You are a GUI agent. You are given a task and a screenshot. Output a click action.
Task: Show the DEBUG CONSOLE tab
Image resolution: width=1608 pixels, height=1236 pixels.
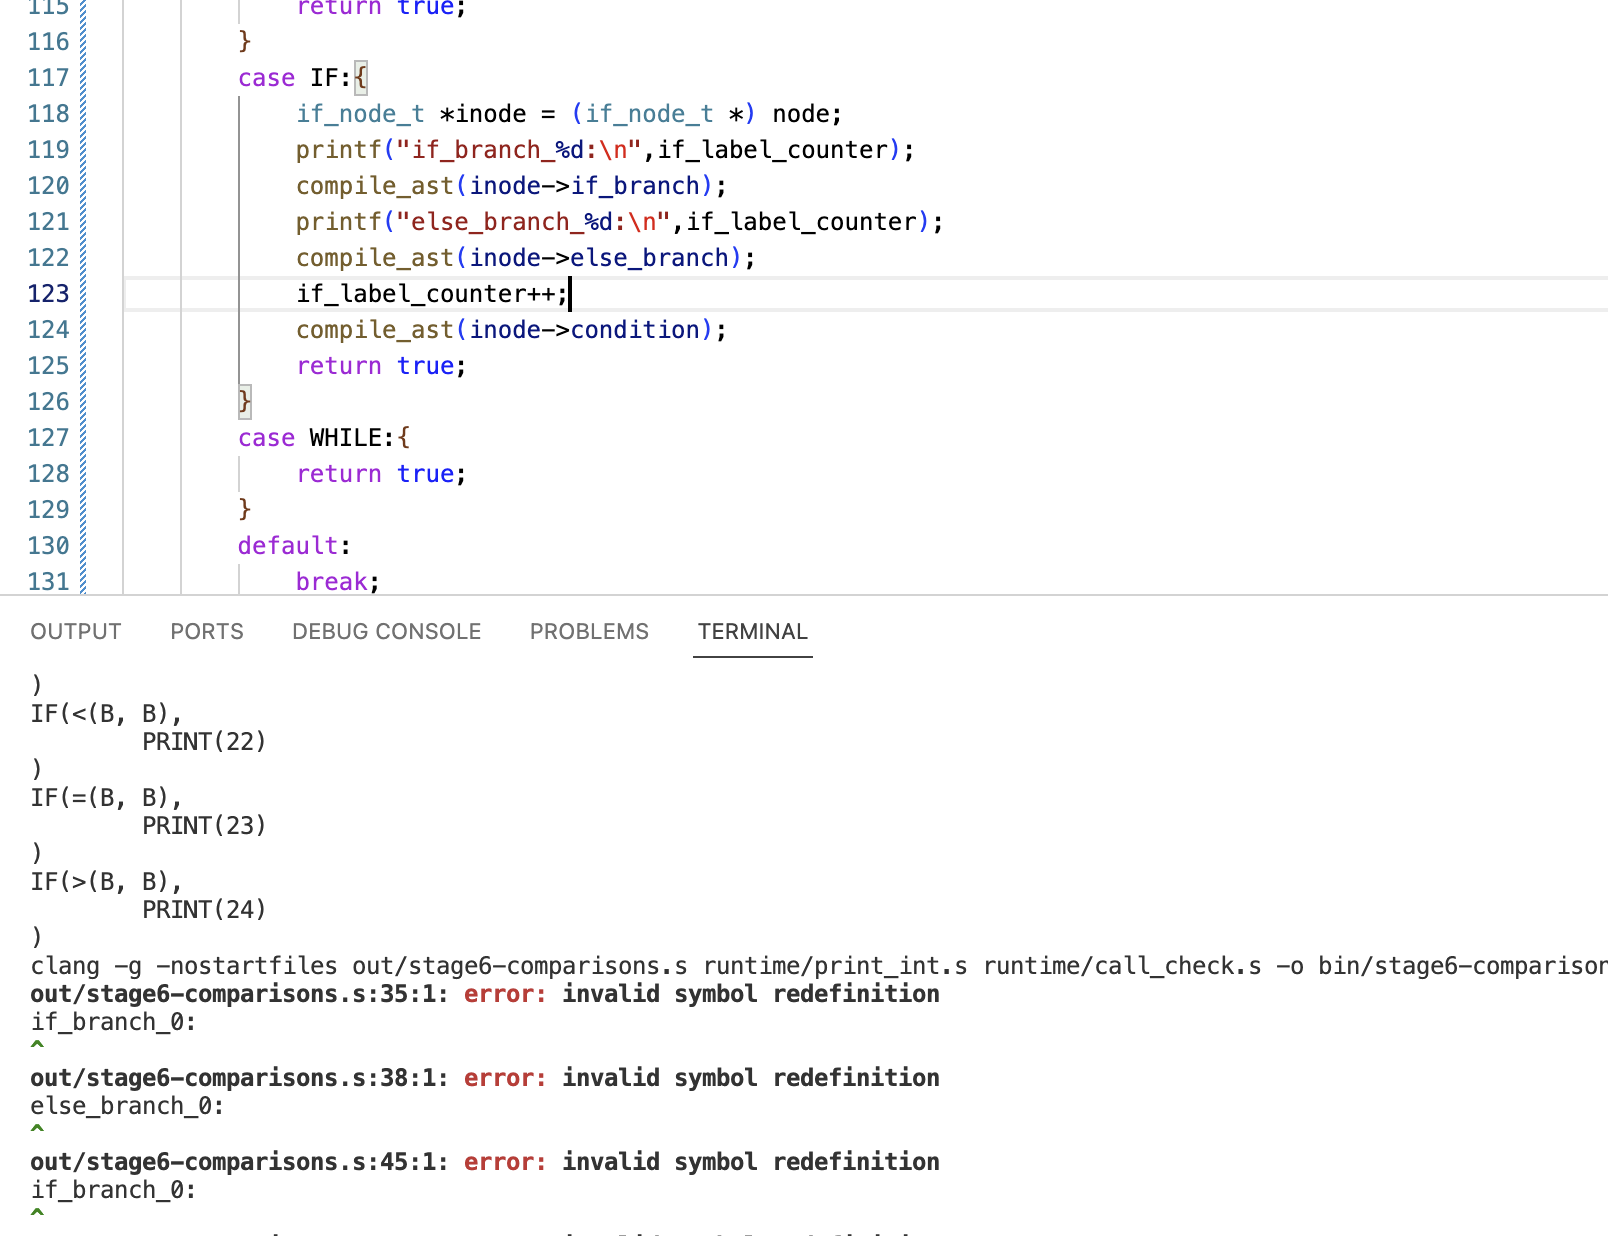[x=386, y=631]
